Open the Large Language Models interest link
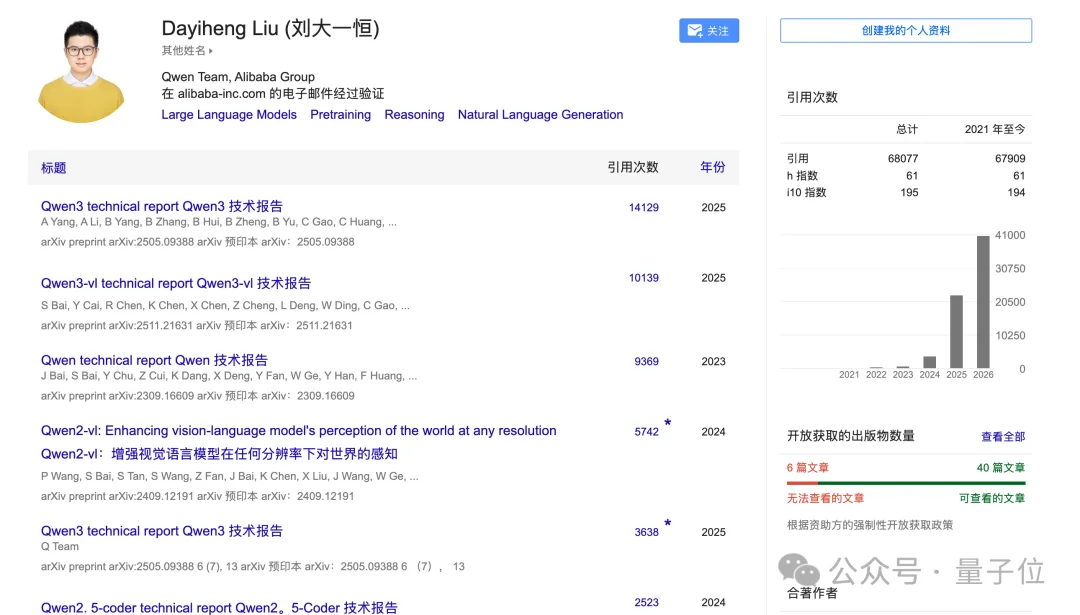 [x=229, y=114]
